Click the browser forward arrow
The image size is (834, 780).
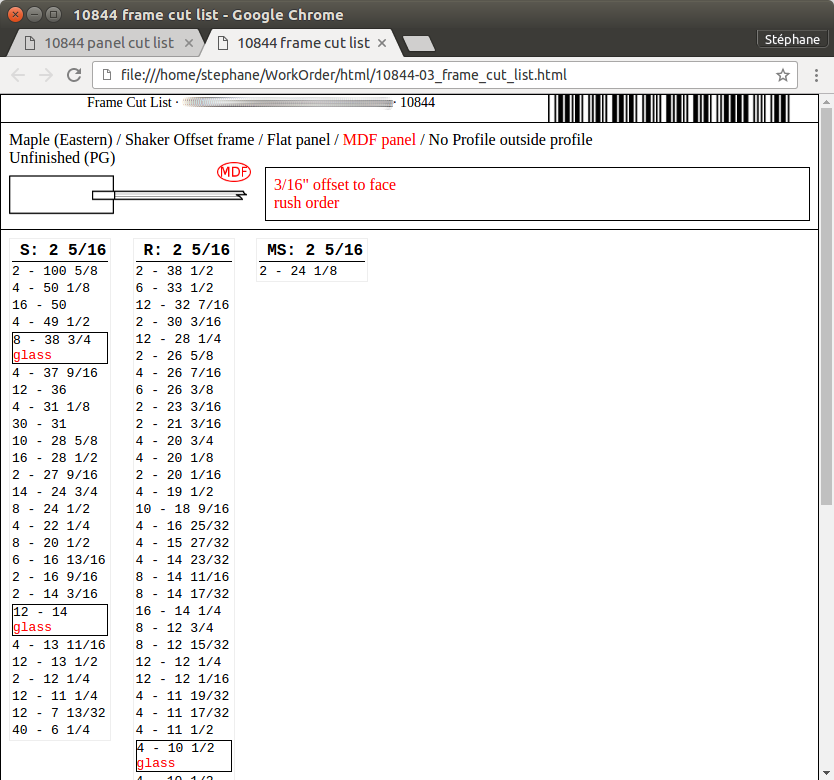(x=46, y=75)
